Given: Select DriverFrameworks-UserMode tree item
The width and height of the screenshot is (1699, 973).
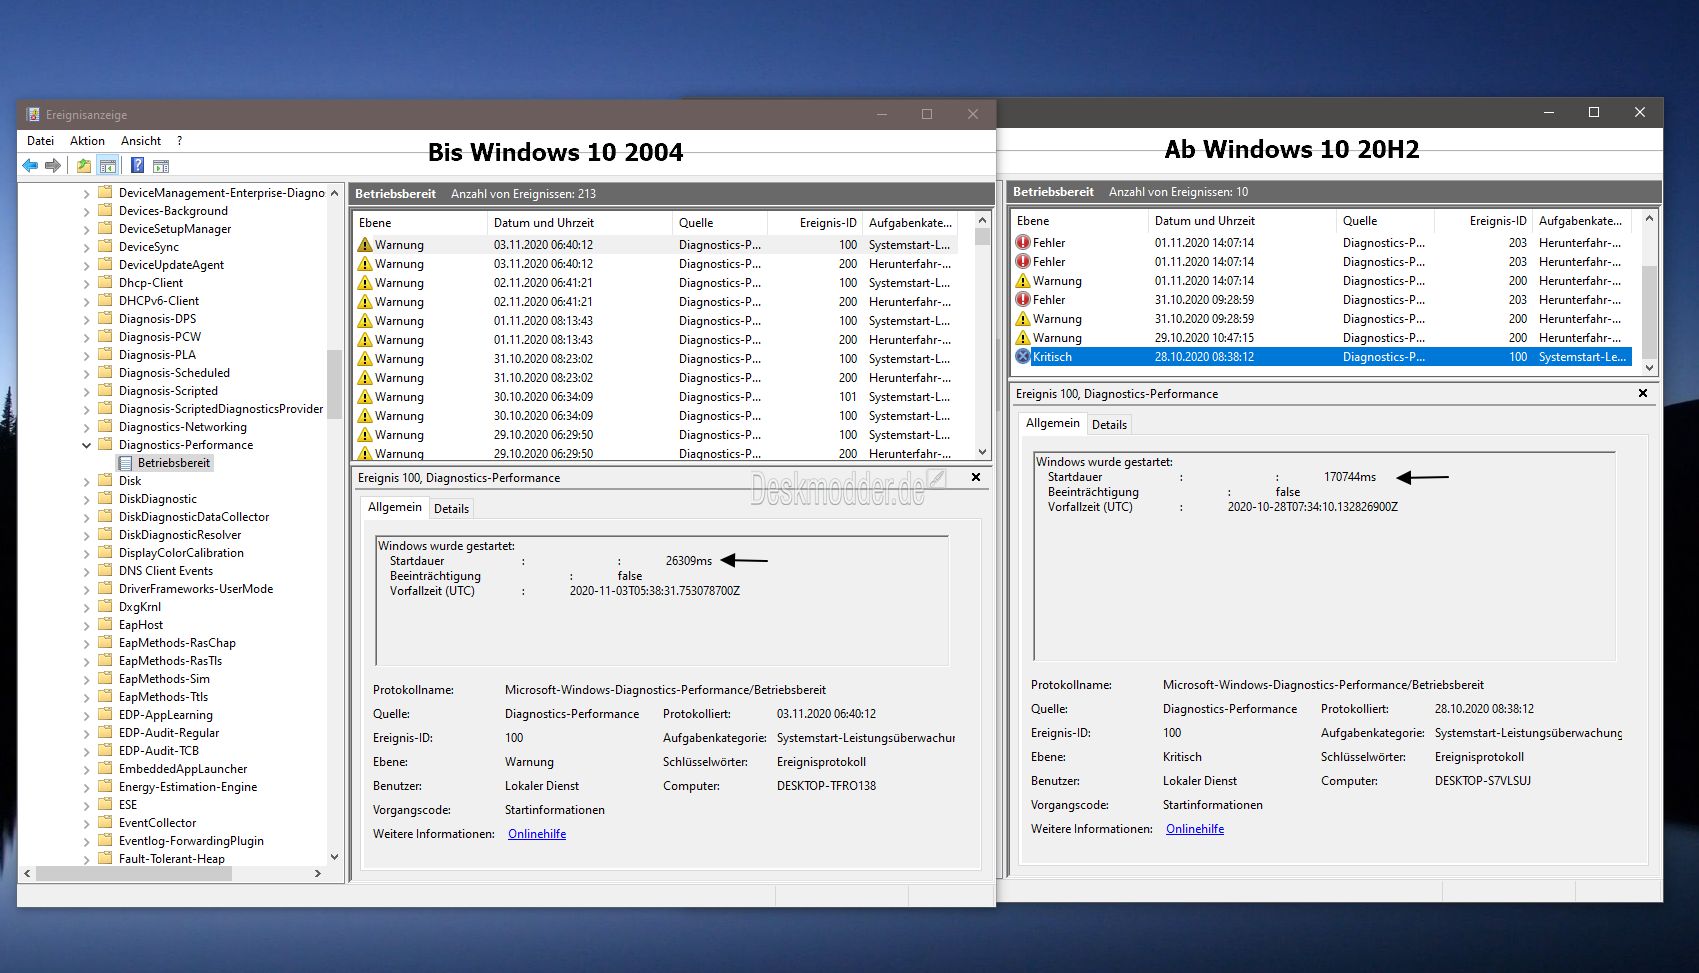Looking at the screenshot, I should 196,589.
